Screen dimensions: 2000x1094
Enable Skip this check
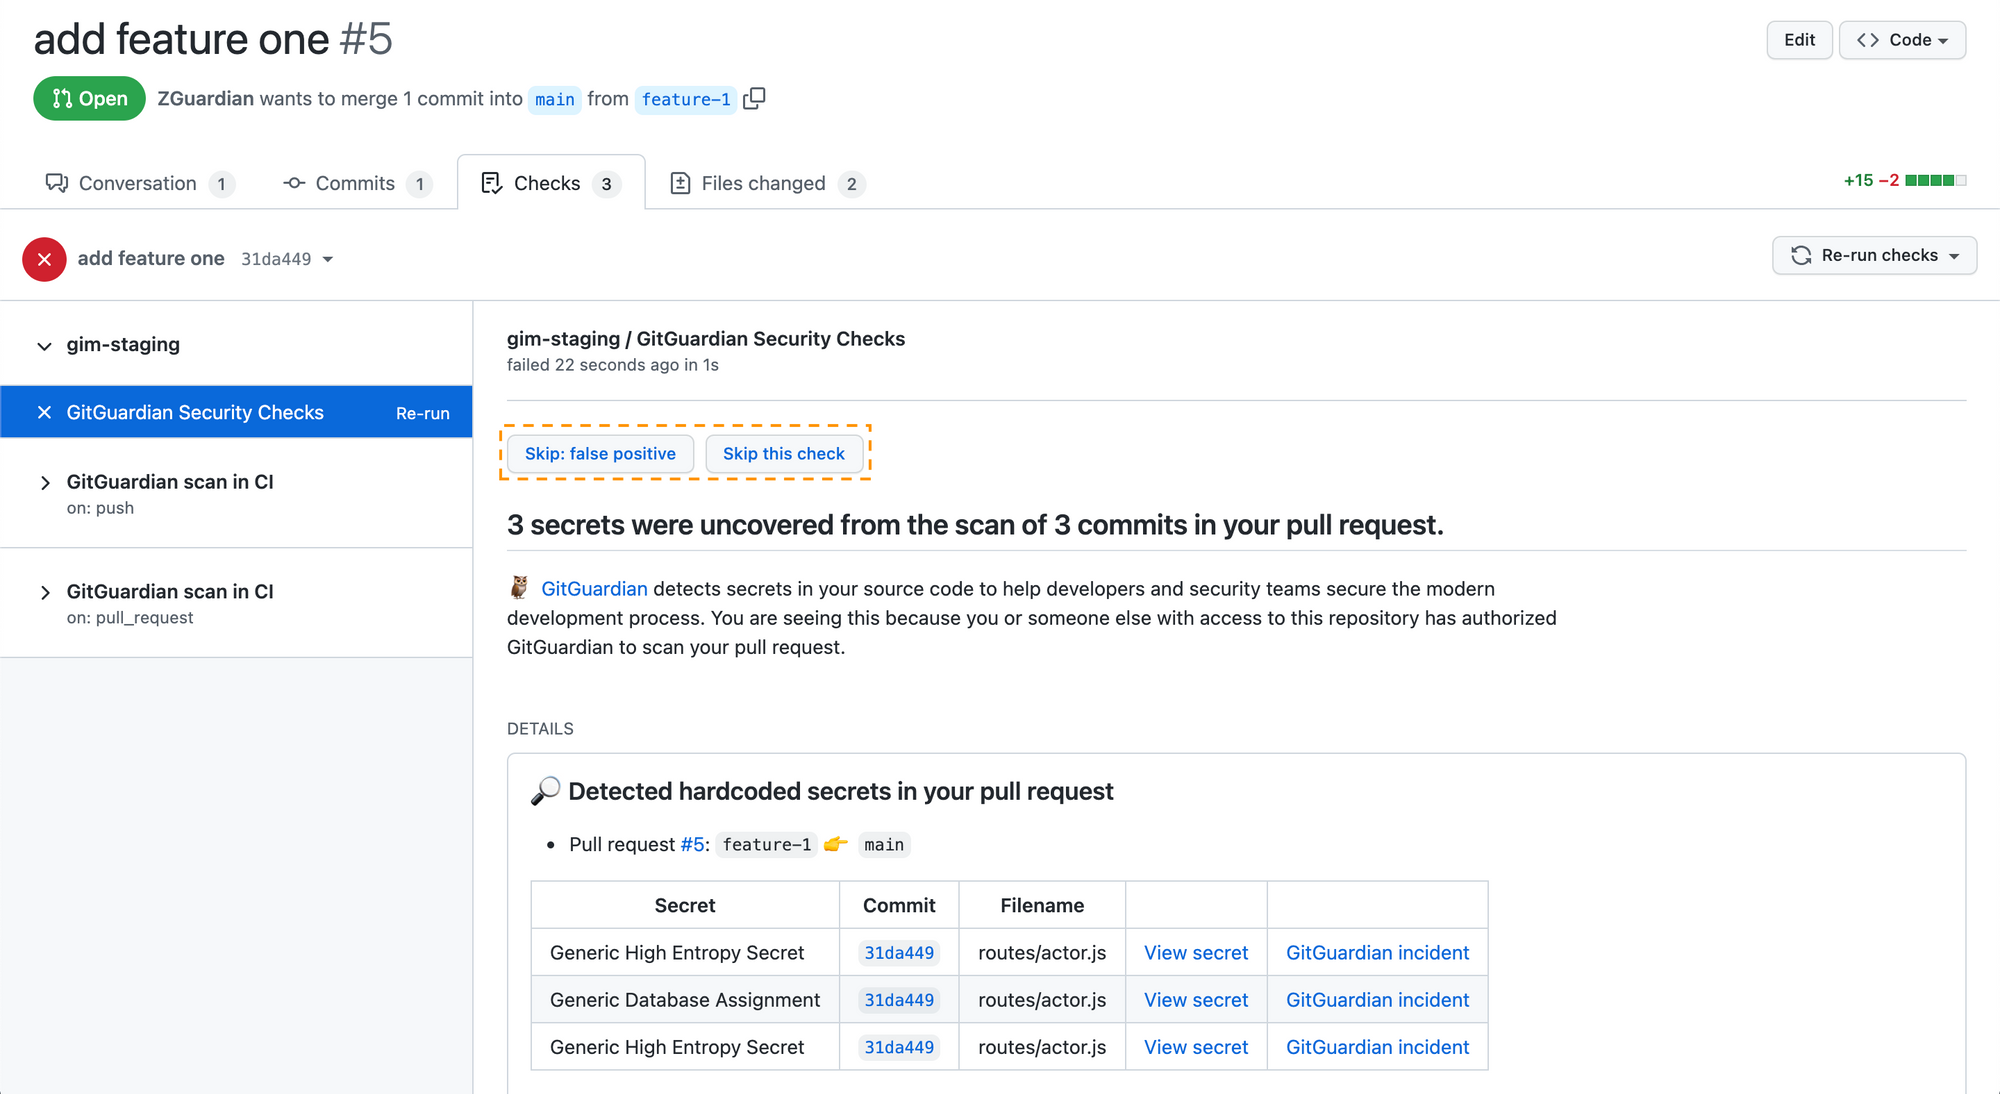[x=784, y=453]
